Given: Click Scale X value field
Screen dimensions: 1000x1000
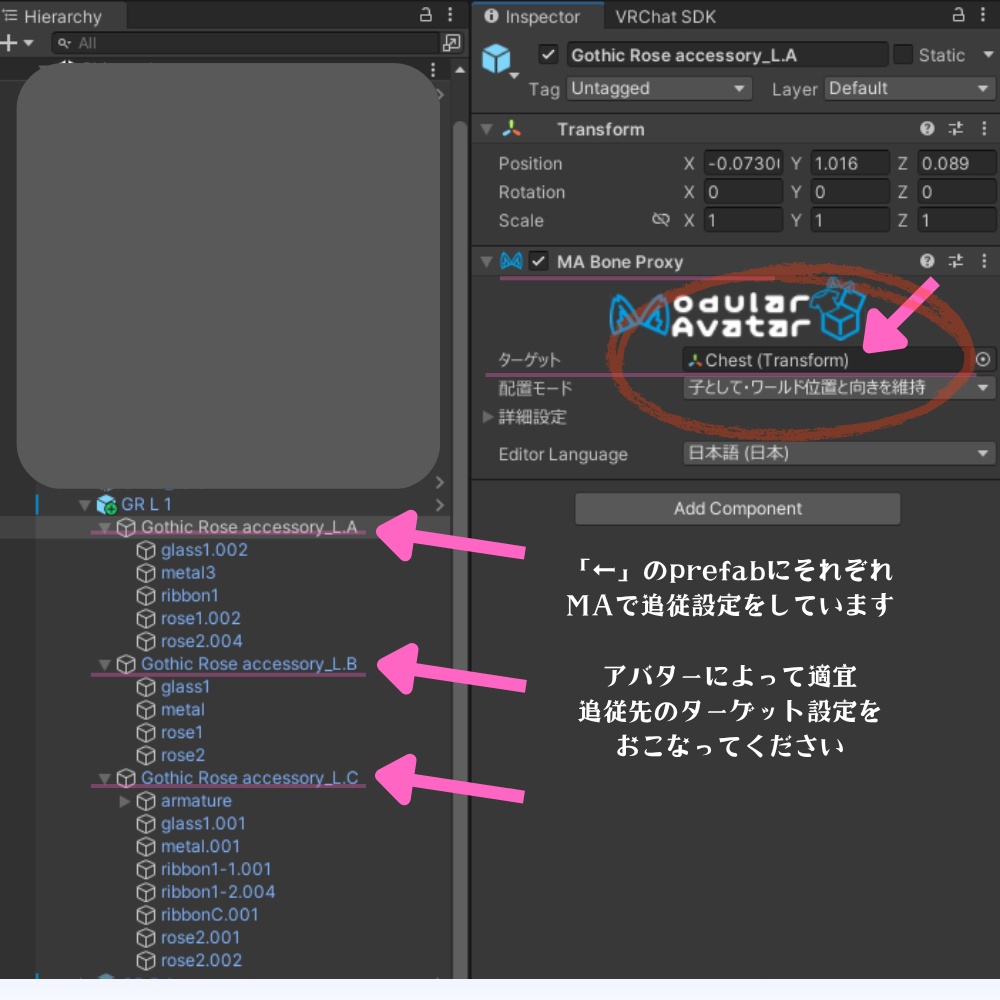Looking at the screenshot, I should (x=743, y=221).
